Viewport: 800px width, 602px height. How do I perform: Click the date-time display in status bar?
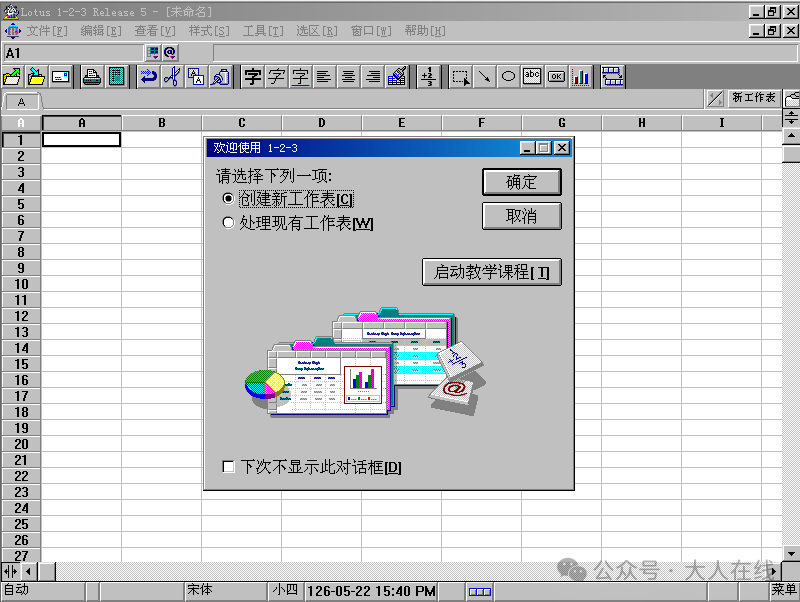tap(371, 591)
